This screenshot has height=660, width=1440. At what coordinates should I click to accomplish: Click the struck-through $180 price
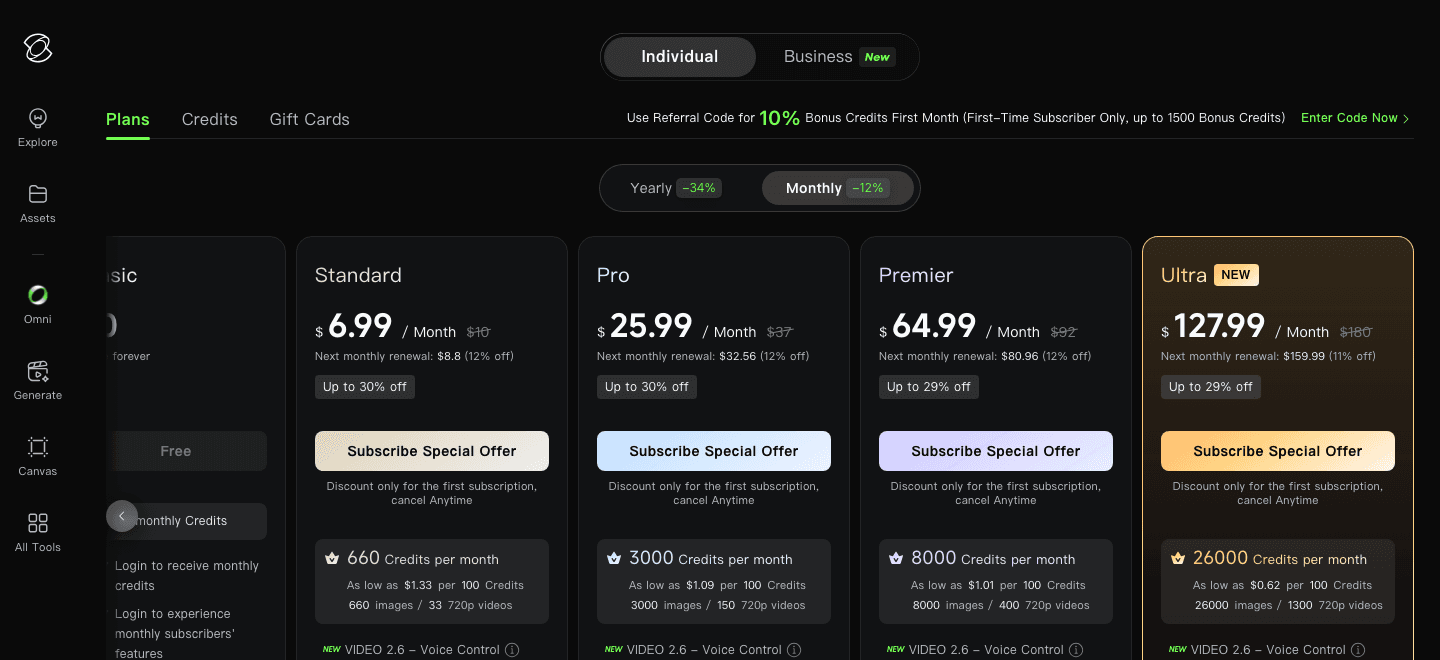[x=1356, y=332]
